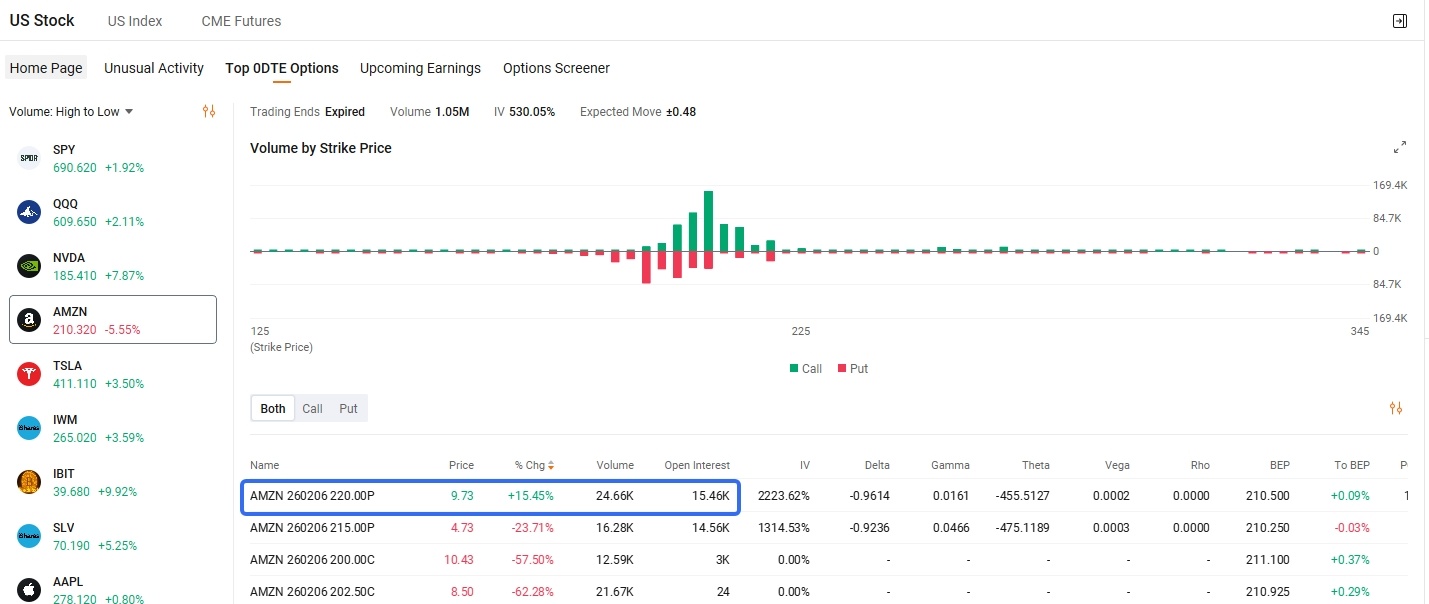Select the Top 0DTE Options tab
The width and height of the screenshot is (1429, 604).
coord(282,68)
